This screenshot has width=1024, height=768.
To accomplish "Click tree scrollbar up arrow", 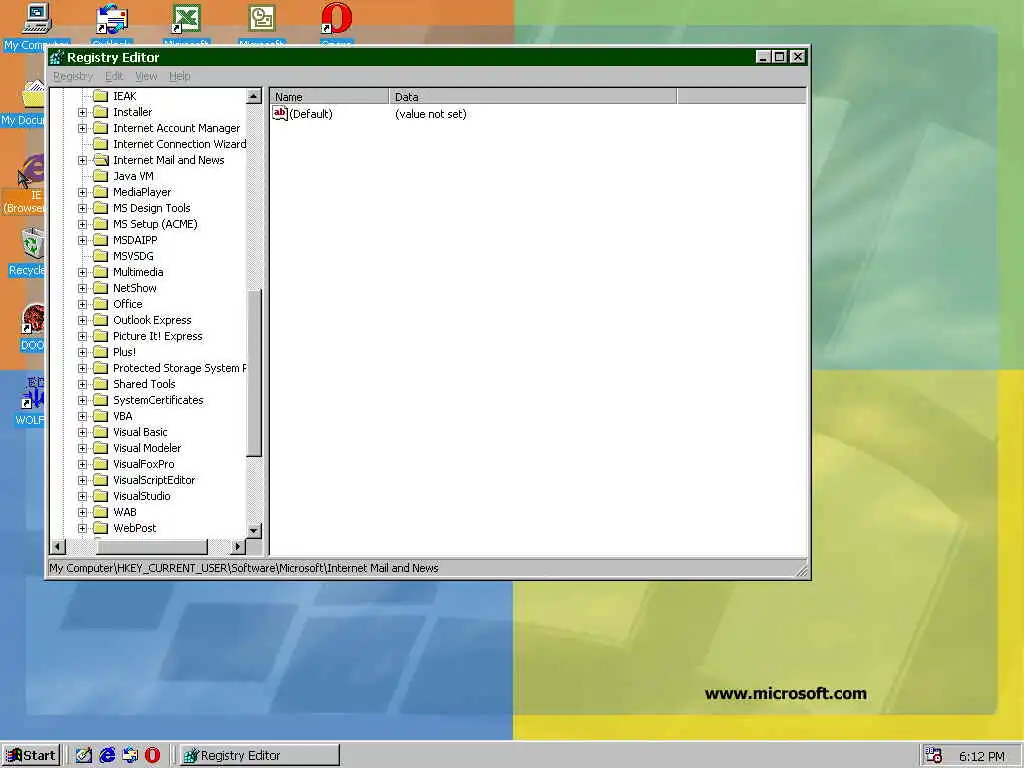I will pos(254,96).
